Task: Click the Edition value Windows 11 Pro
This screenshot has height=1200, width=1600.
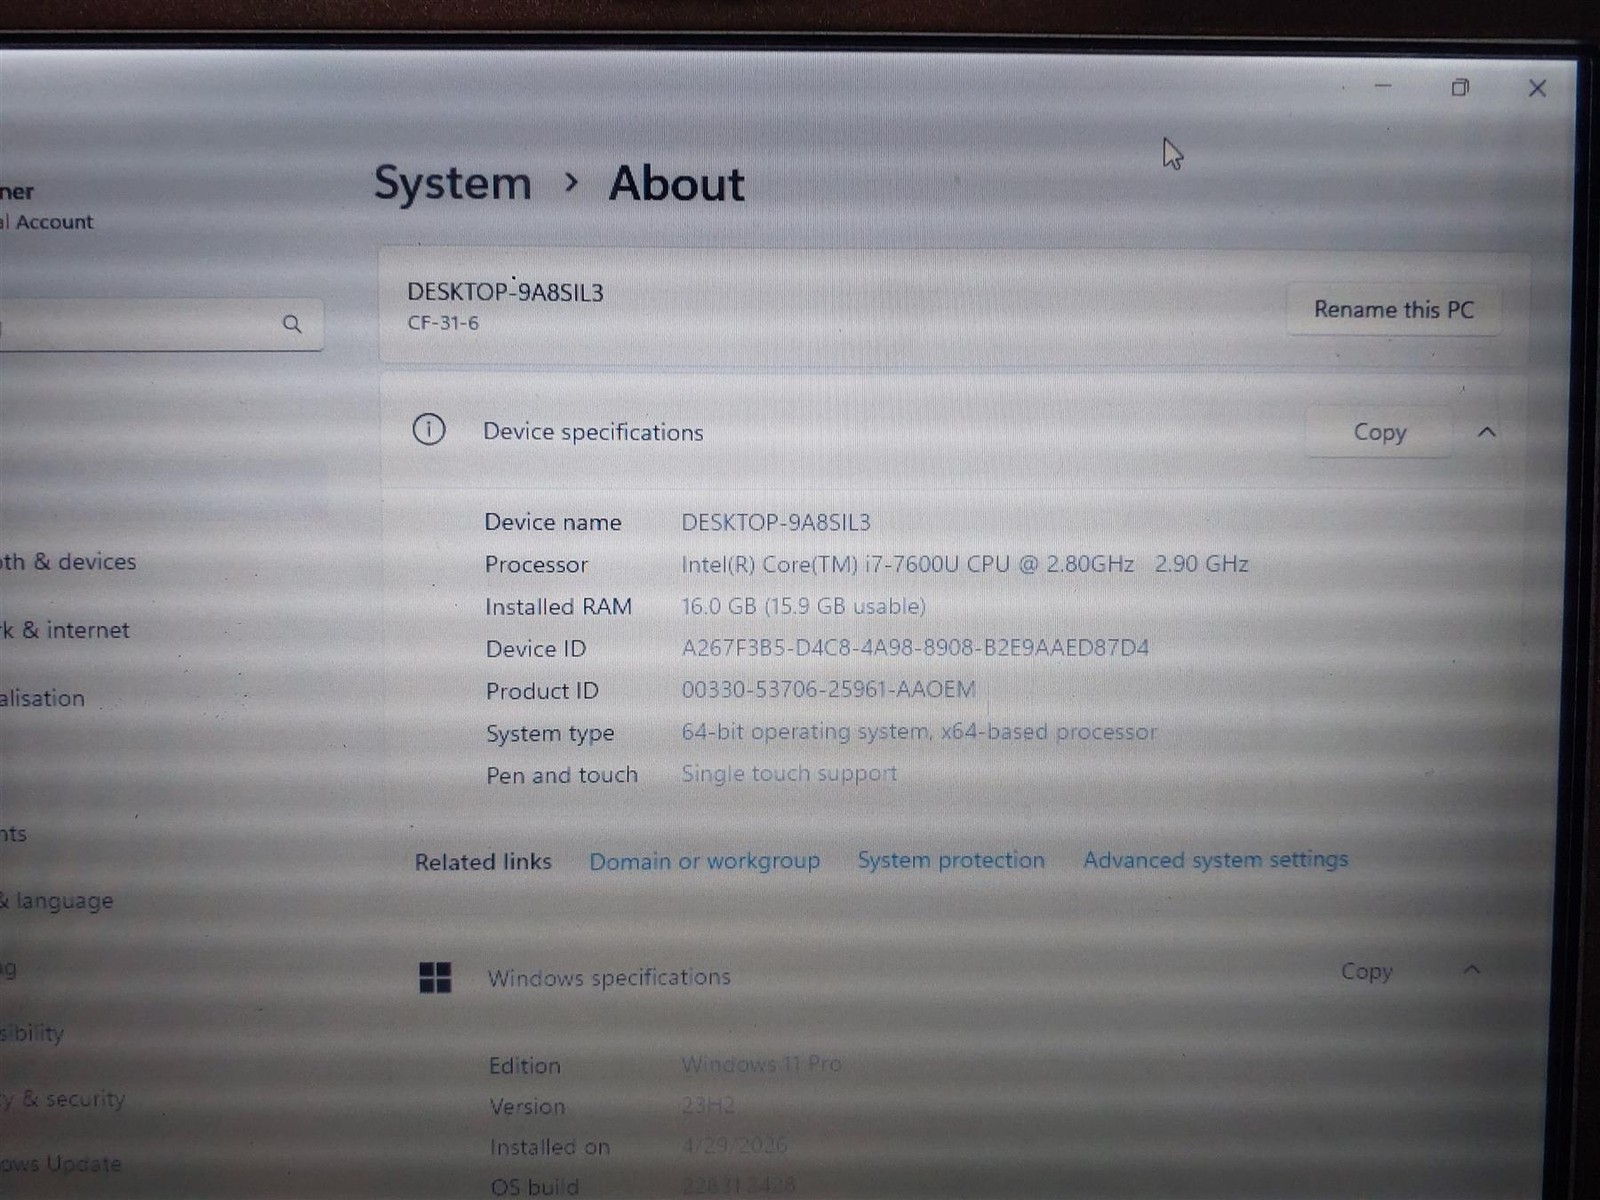Action: click(x=761, y=1064)
